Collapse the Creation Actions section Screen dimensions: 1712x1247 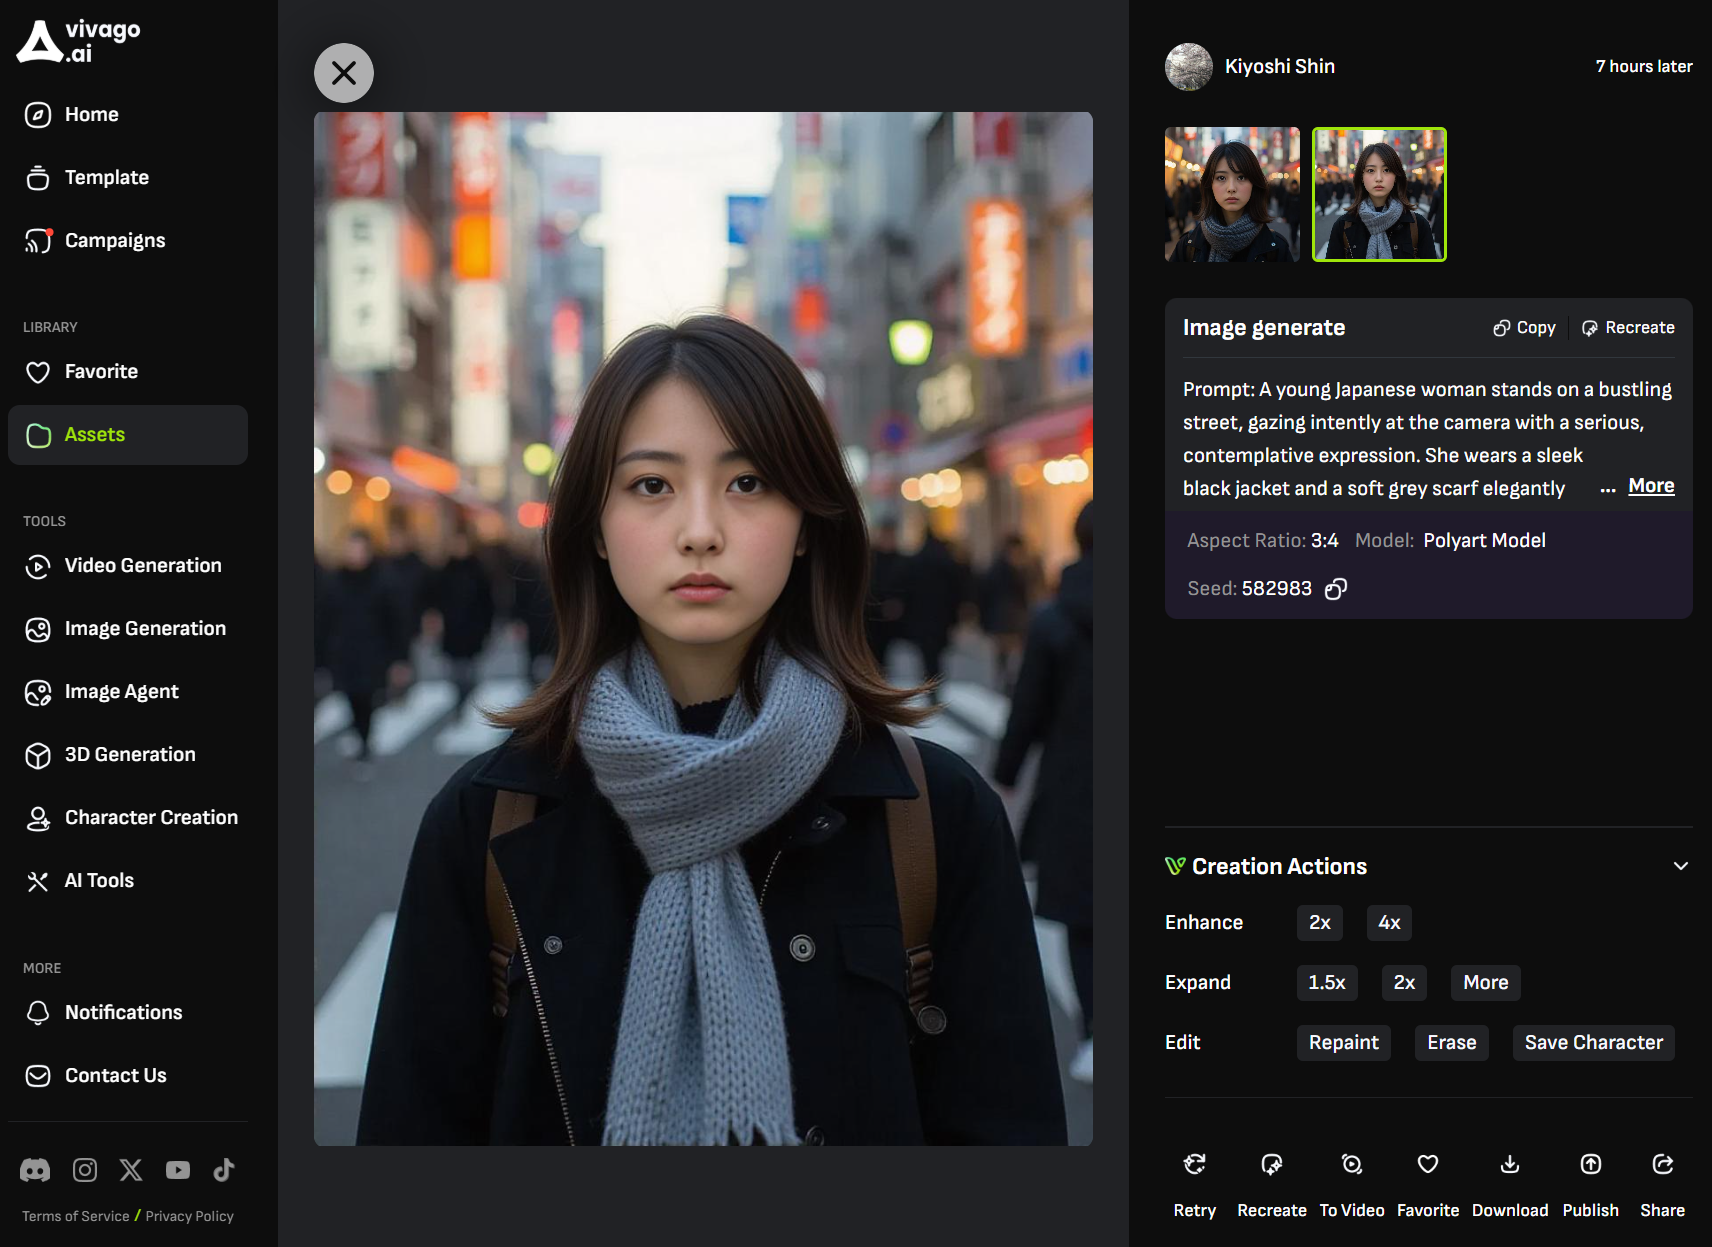click(x=1680, y=866)
